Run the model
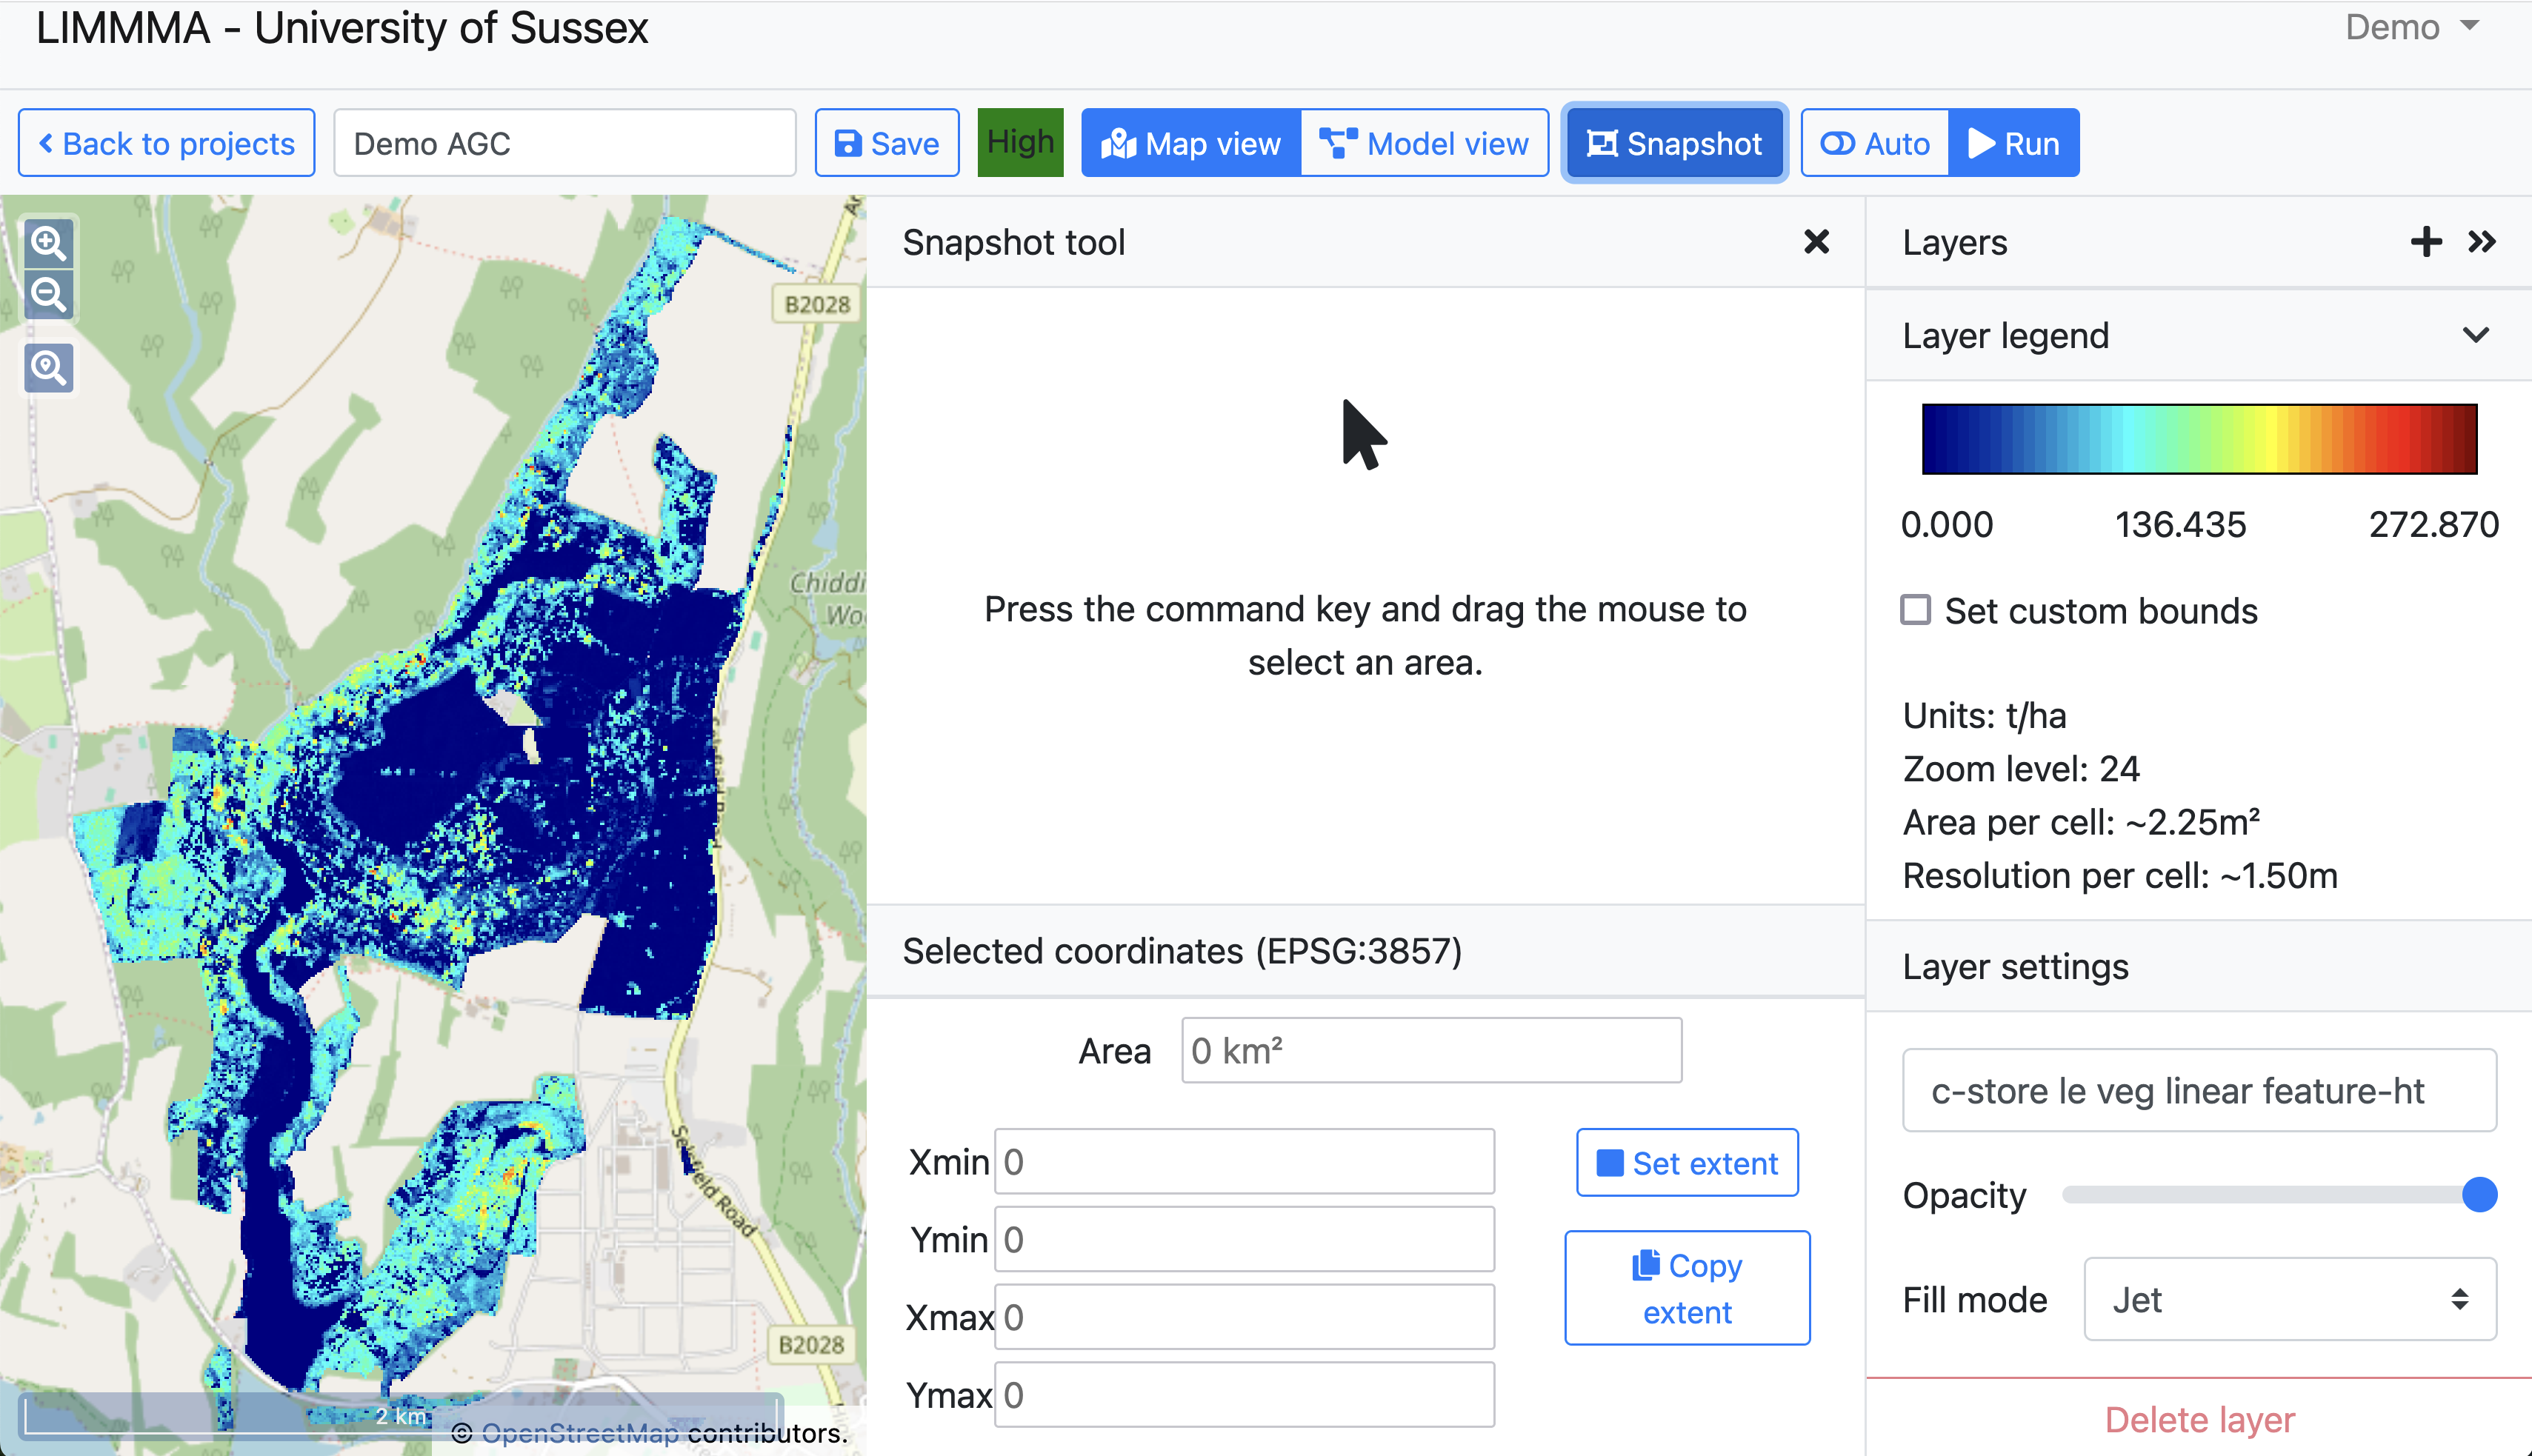The height and width of the screenshot is (1456, 2532). (x=2013, y=143)
